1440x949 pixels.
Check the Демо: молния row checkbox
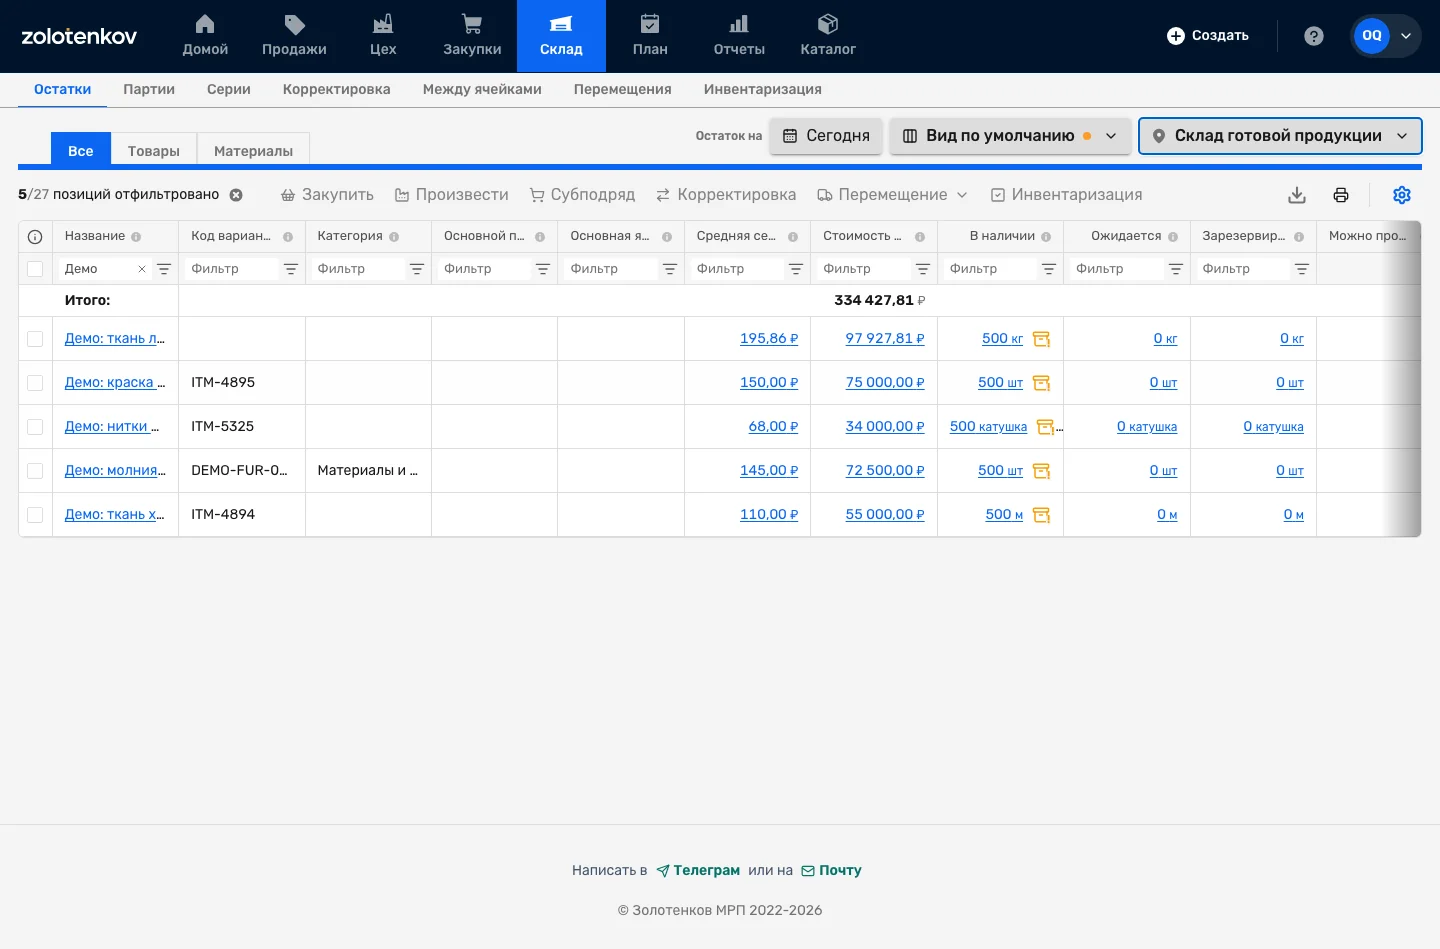[x=35, y=471]
